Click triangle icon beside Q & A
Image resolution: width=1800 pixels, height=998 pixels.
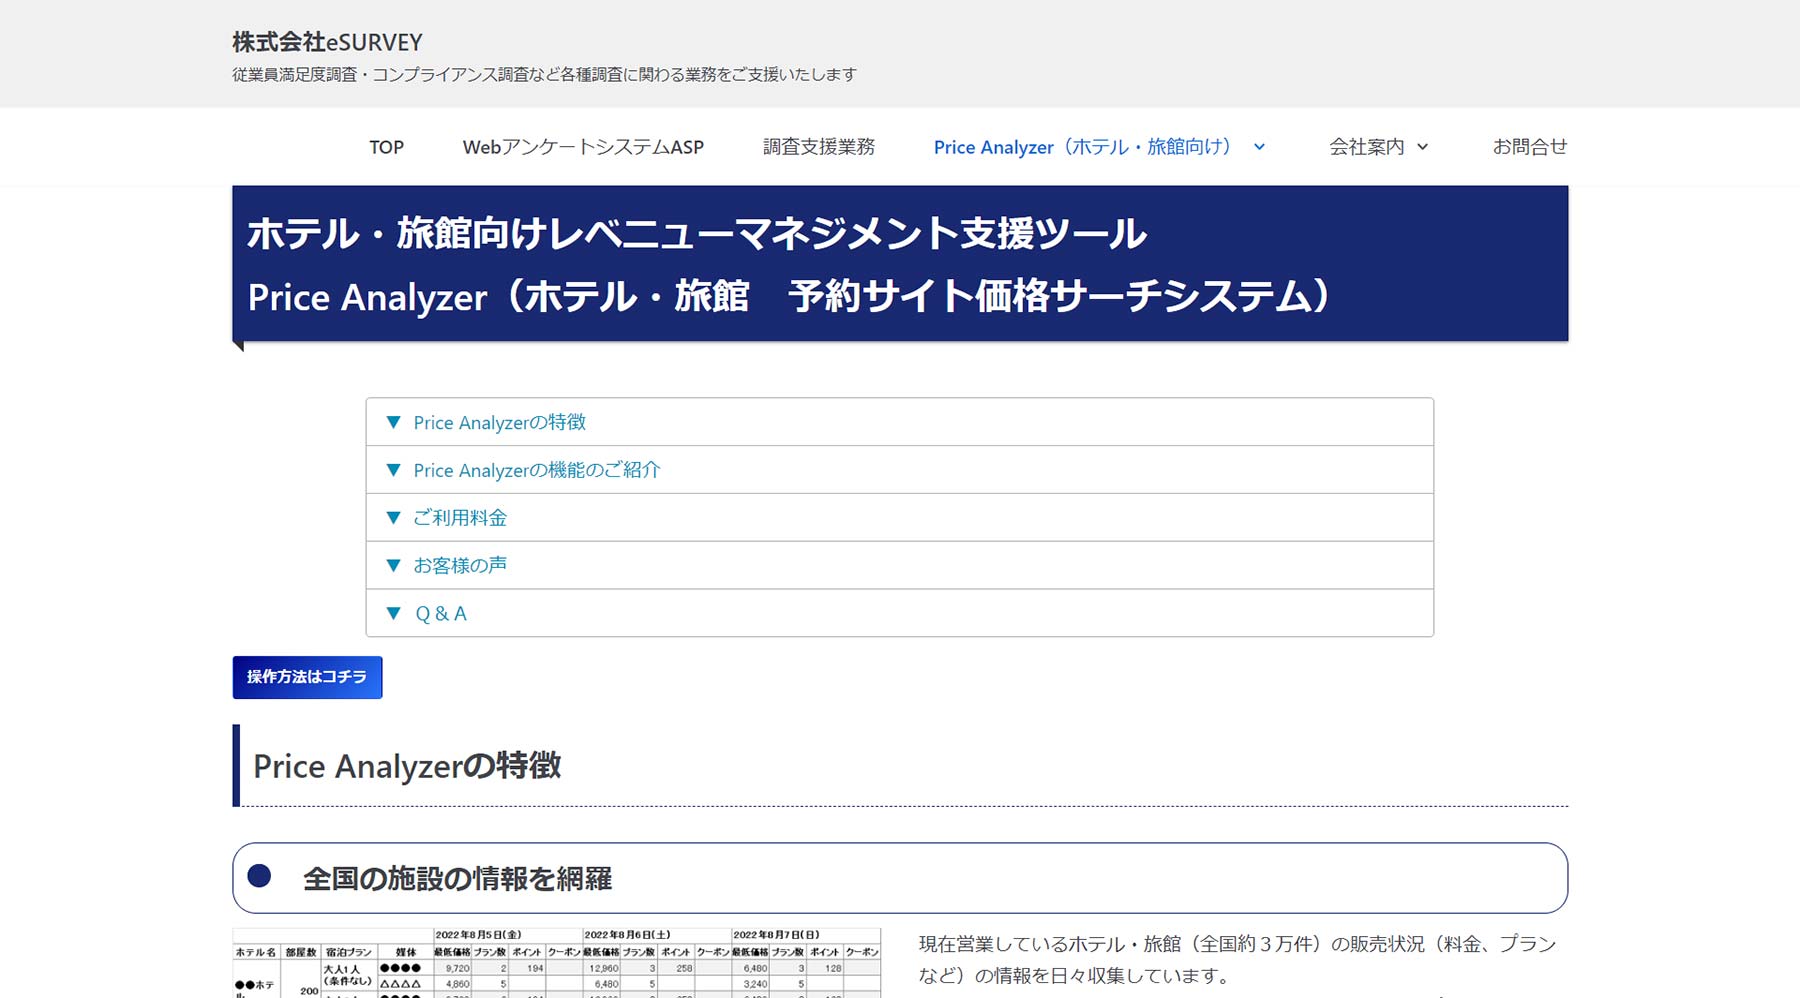coord(394,613)
